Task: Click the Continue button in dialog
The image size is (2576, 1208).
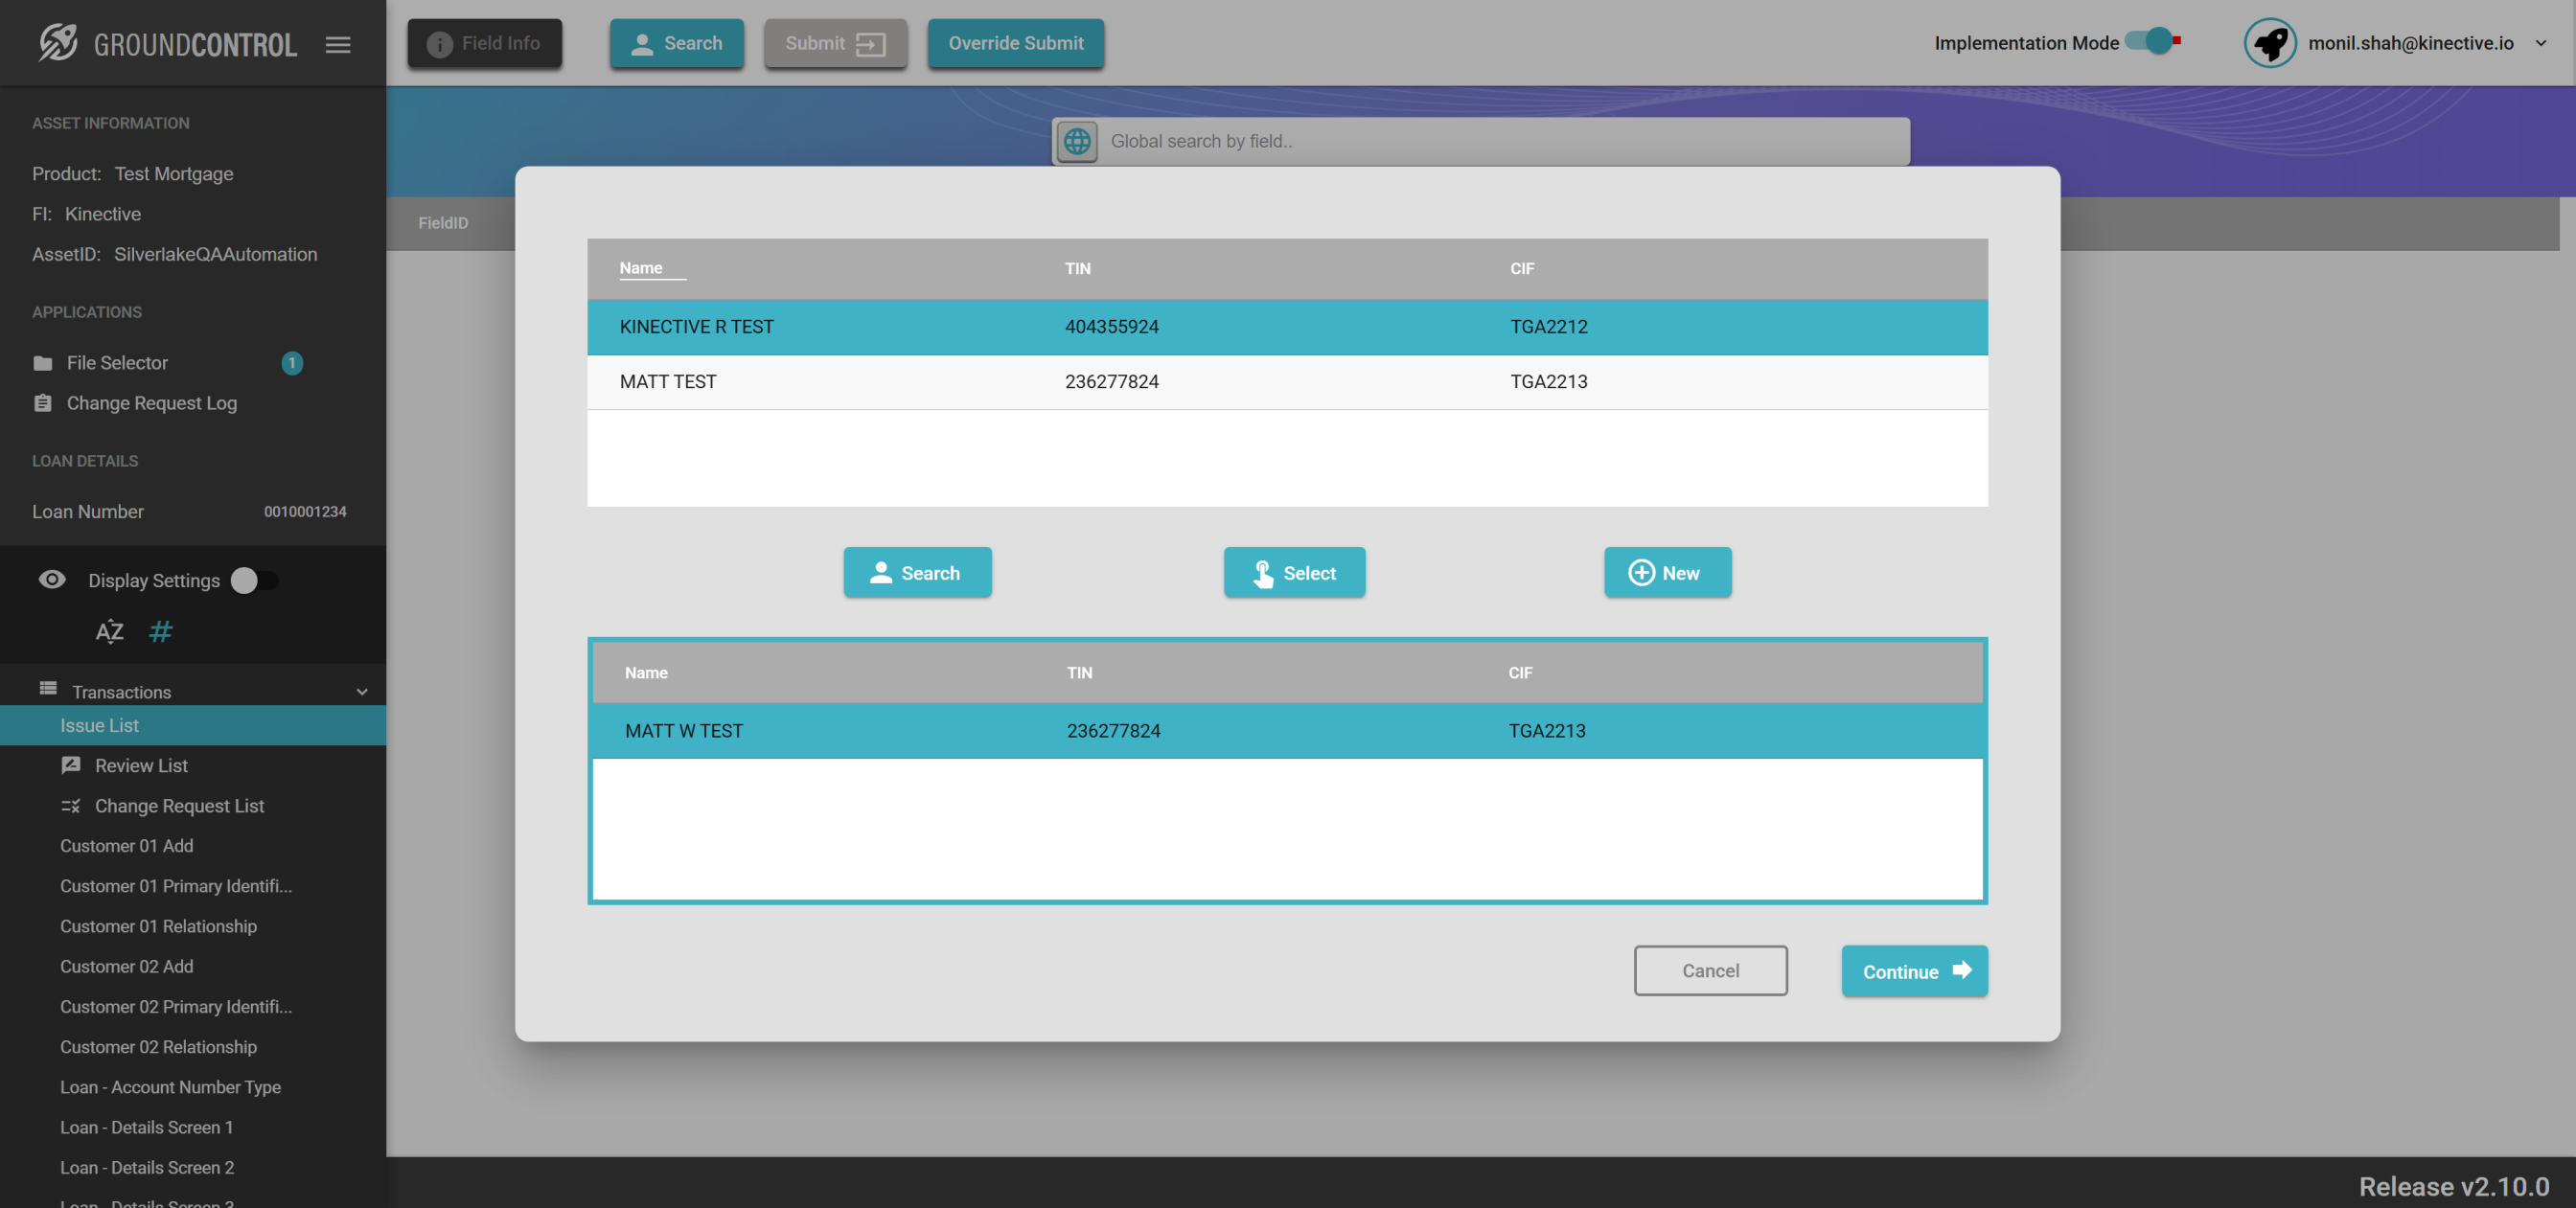Action: pyautogui.click(x=1913, y=971)
